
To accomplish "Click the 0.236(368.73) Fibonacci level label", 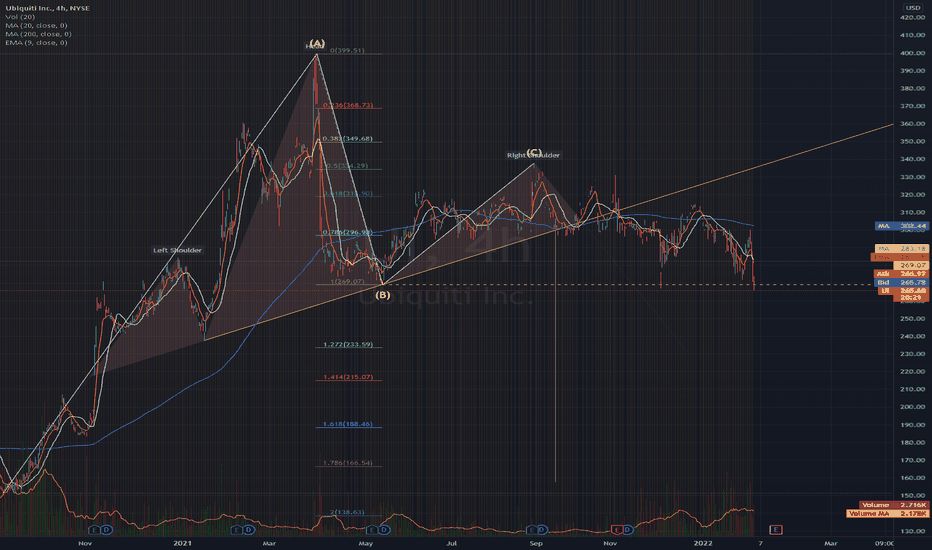I will [x=348, y=105].
